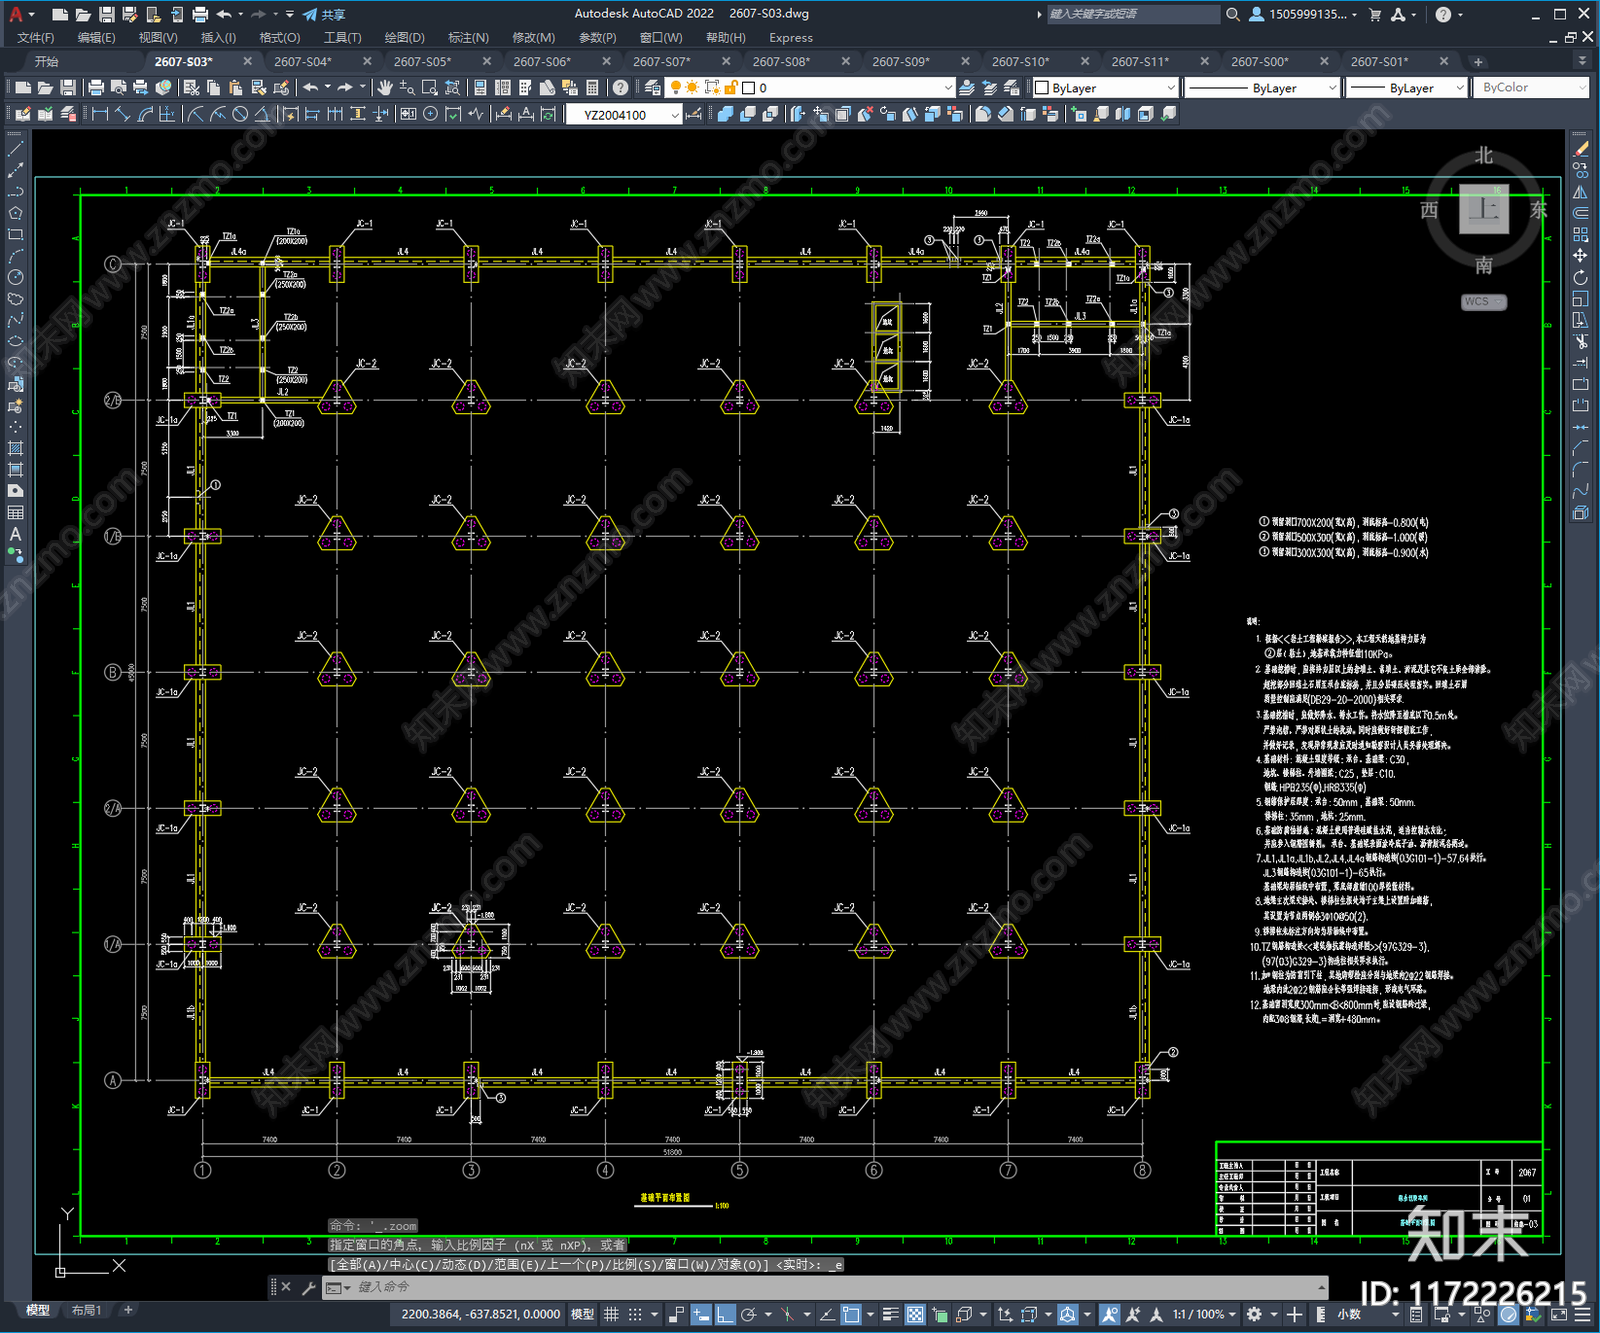
Task: Select the Diameter dimension tool
Action: coord(240,114)
